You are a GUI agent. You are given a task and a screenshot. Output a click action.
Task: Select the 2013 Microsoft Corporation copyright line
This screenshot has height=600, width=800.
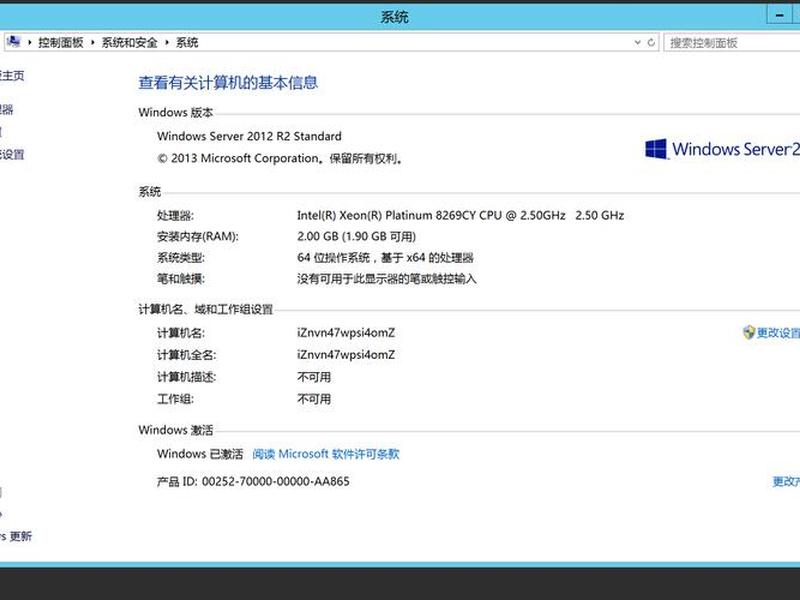[x=280, y=159]
